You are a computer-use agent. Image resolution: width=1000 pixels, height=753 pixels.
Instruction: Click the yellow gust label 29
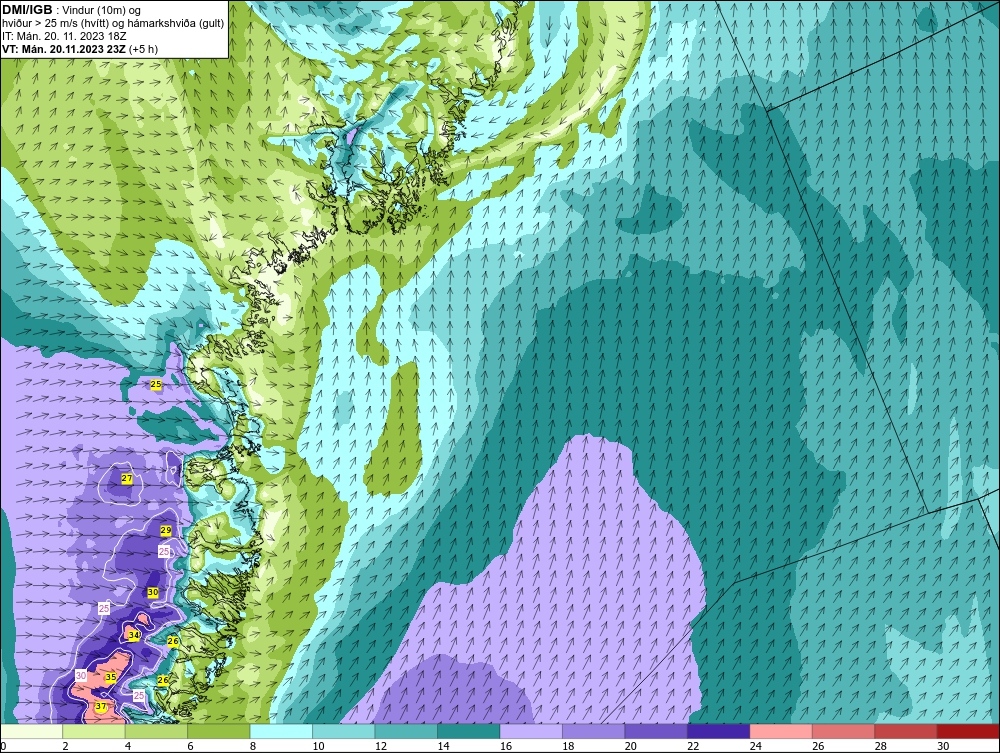[166, 530]
